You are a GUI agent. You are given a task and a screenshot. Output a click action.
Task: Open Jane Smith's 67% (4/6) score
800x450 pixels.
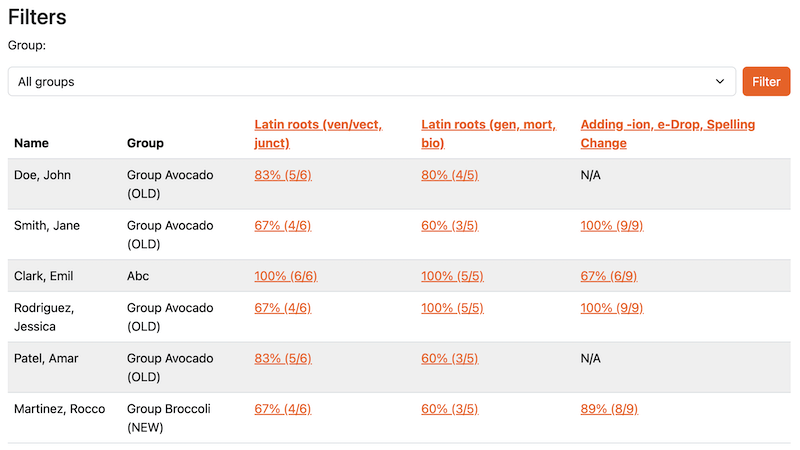(283, 226)
